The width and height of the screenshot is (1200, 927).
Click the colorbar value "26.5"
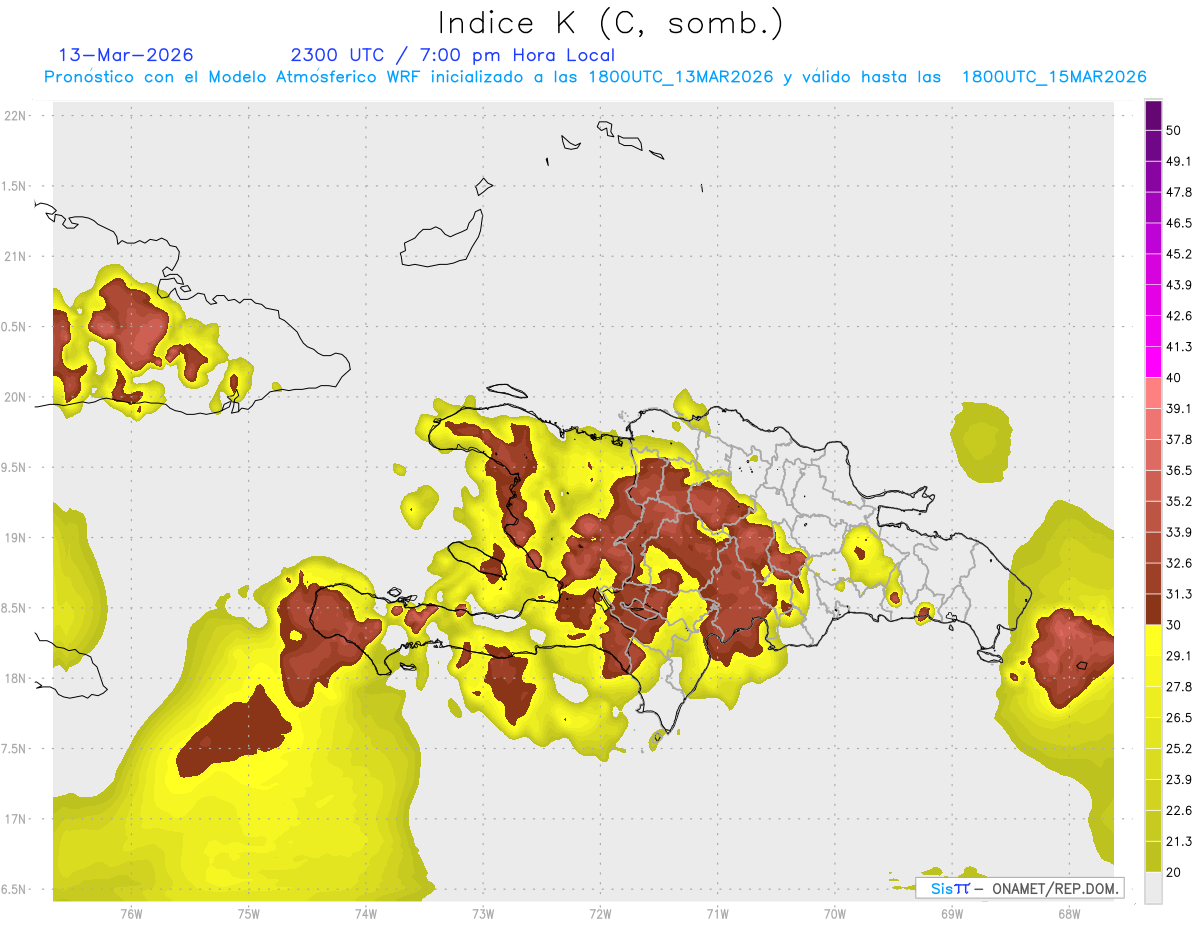point(1179,718)
